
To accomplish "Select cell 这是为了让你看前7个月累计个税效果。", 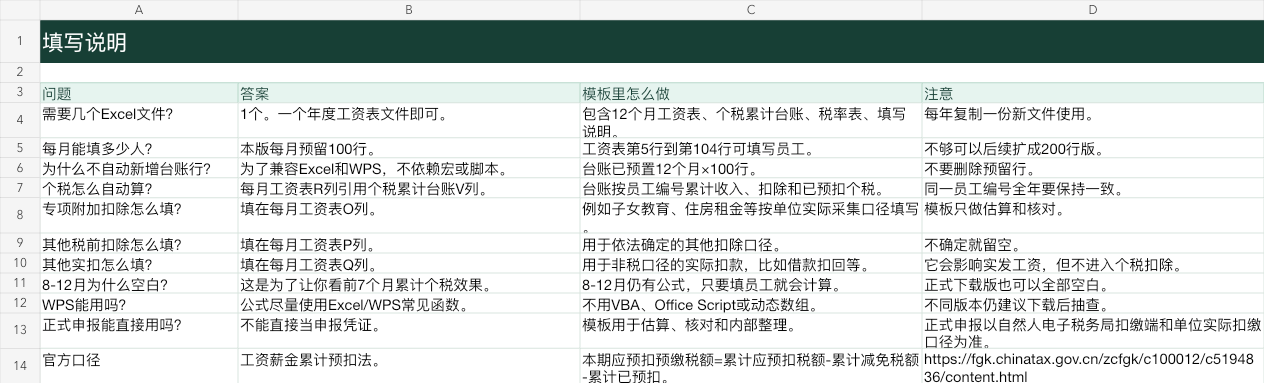I will point(409,284).
